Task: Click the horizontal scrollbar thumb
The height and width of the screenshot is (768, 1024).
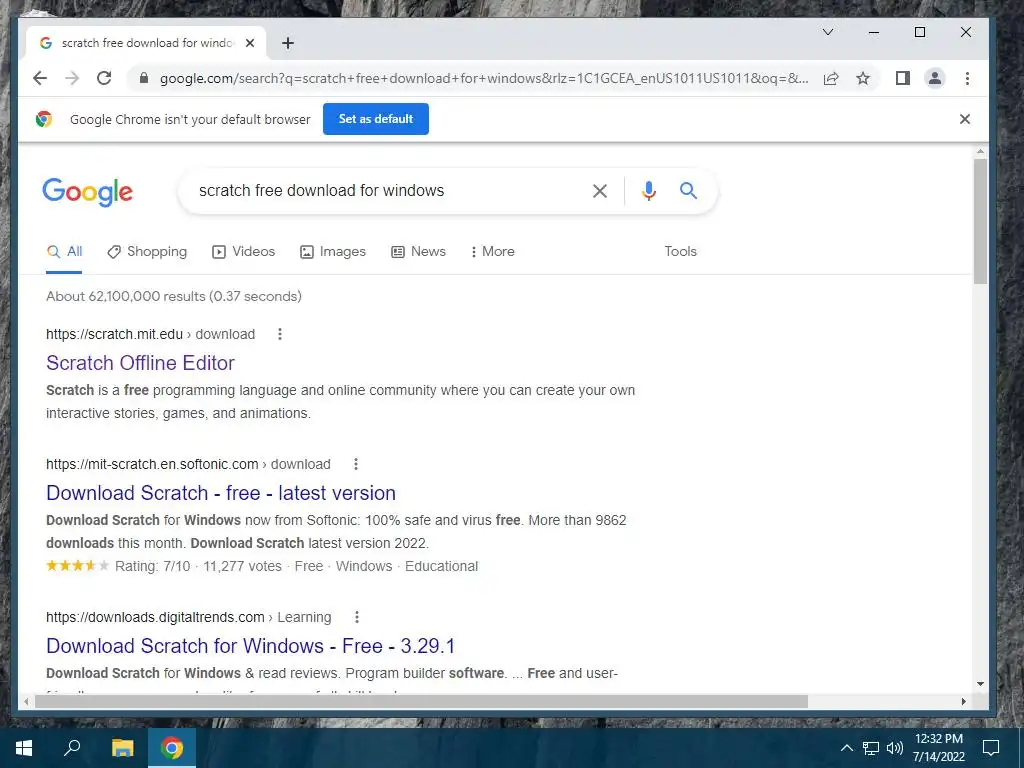Action: 421,701
